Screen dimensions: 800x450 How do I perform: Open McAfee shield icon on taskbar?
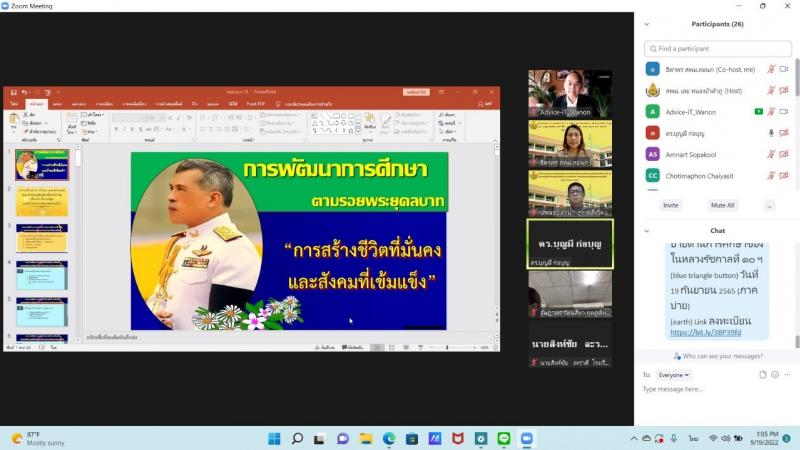[x=458, y=439]
